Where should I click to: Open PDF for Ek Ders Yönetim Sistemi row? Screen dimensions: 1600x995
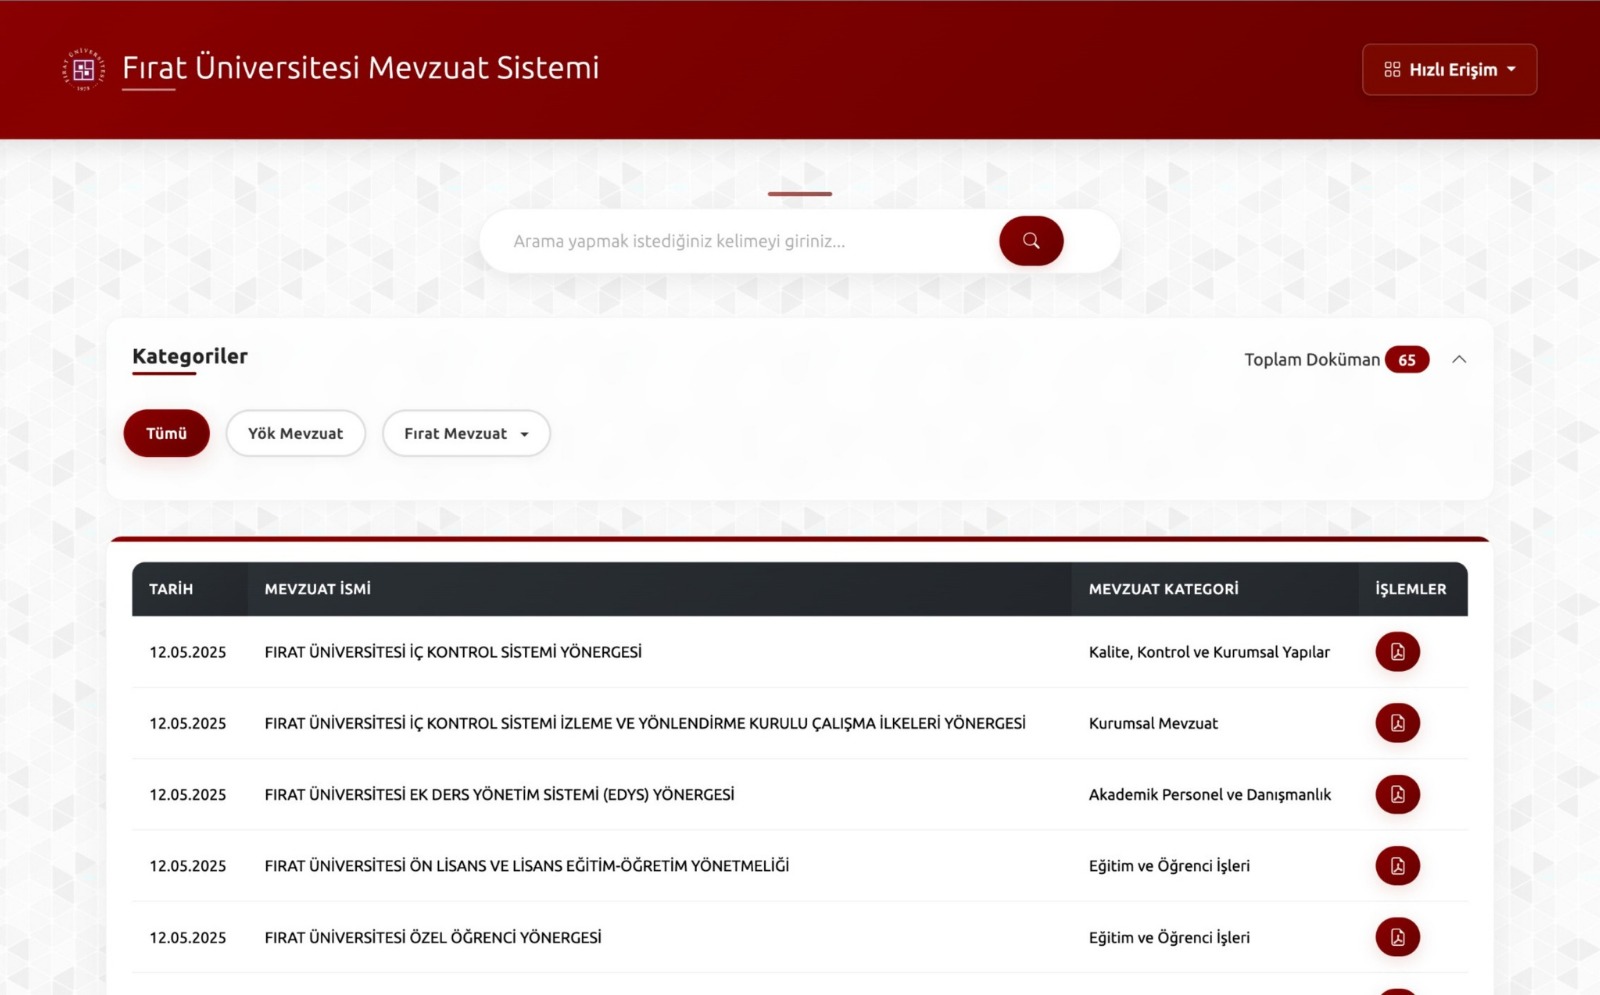pyautogui.click(x=1398, y=794)
